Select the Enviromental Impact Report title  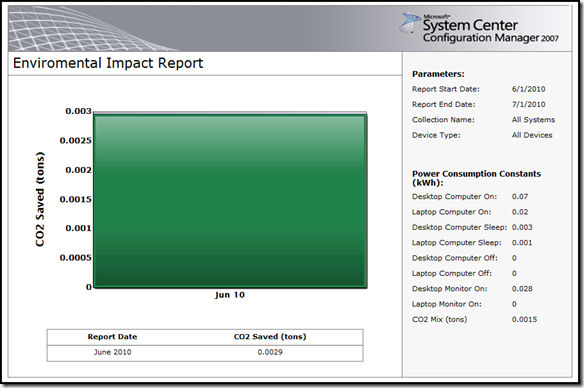point(108,63)
